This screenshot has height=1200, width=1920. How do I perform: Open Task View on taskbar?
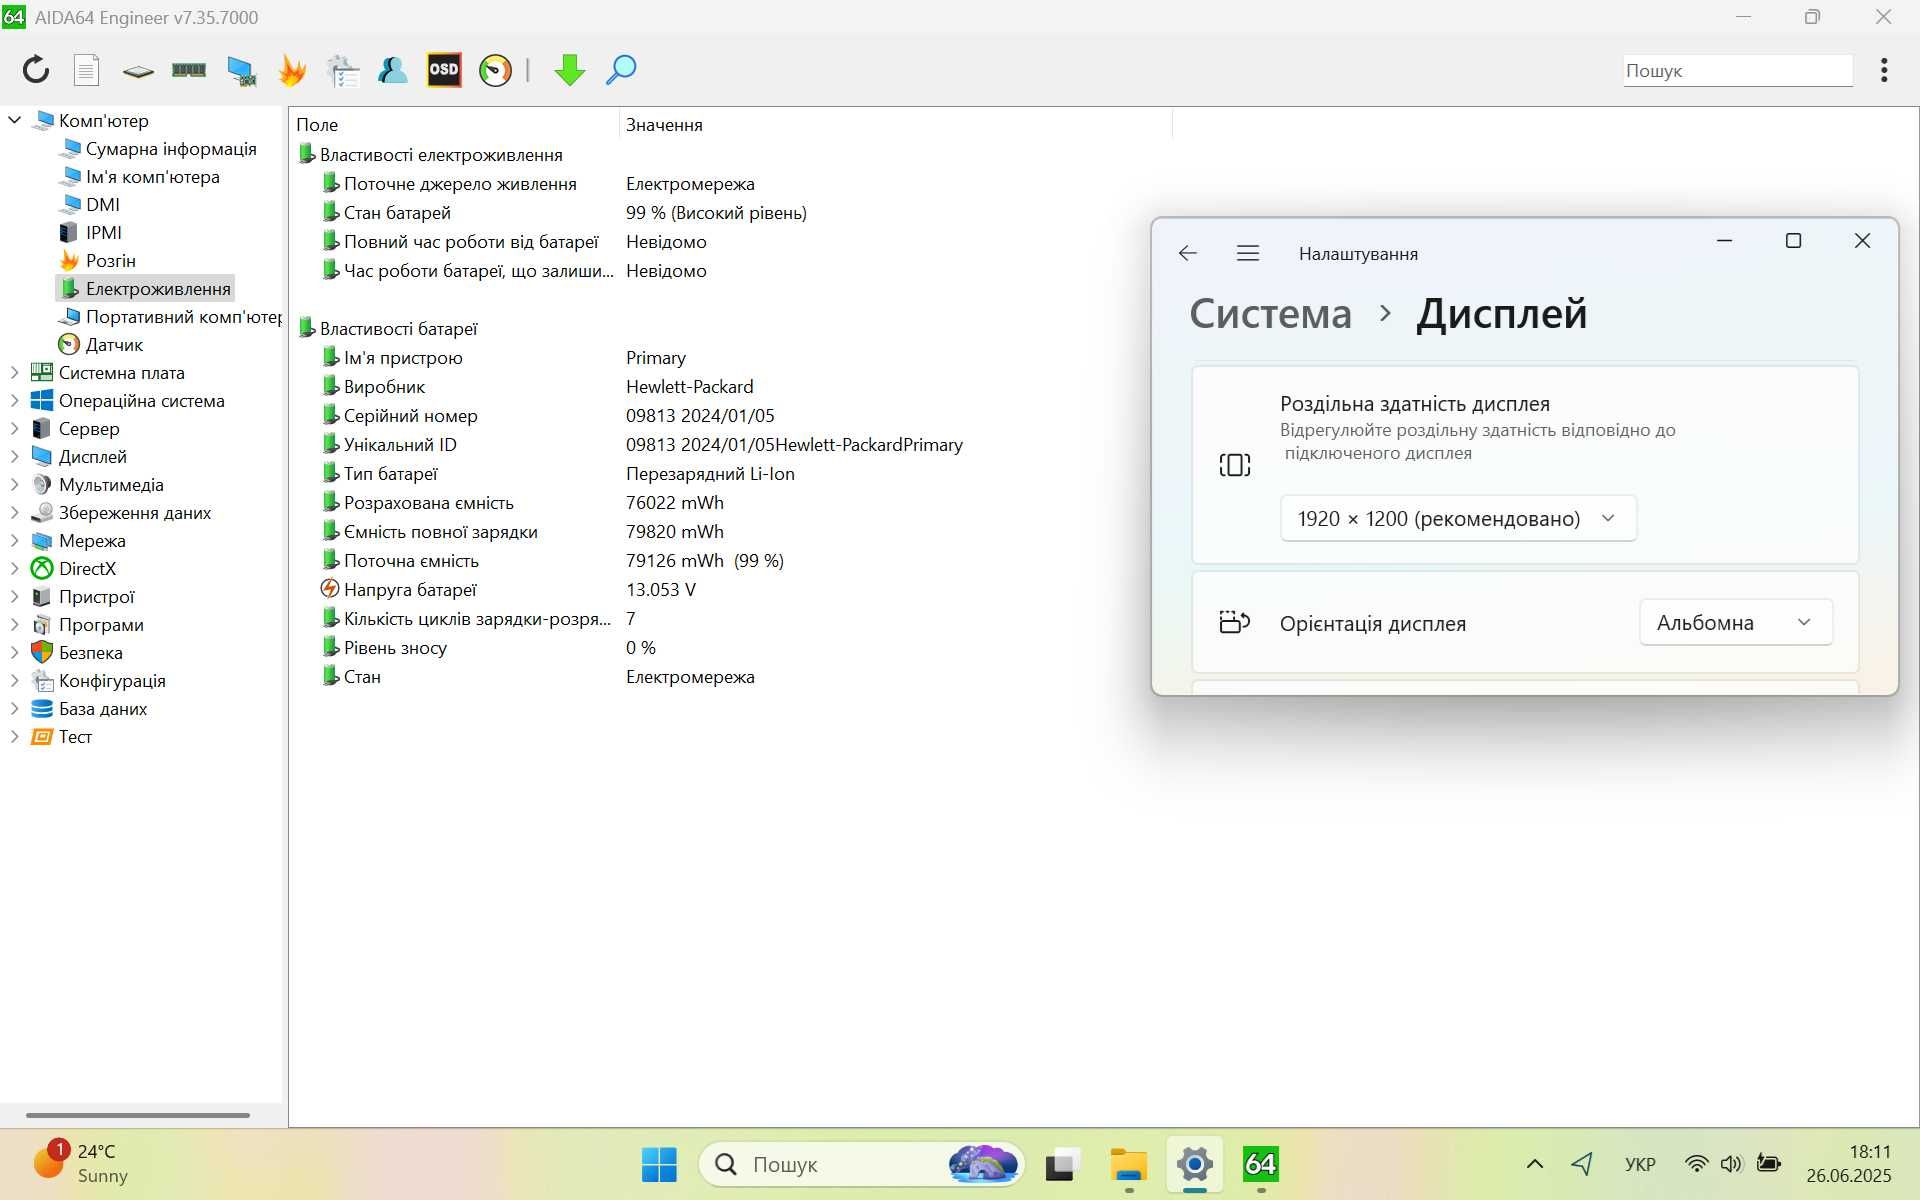tap(1063, 1164)
